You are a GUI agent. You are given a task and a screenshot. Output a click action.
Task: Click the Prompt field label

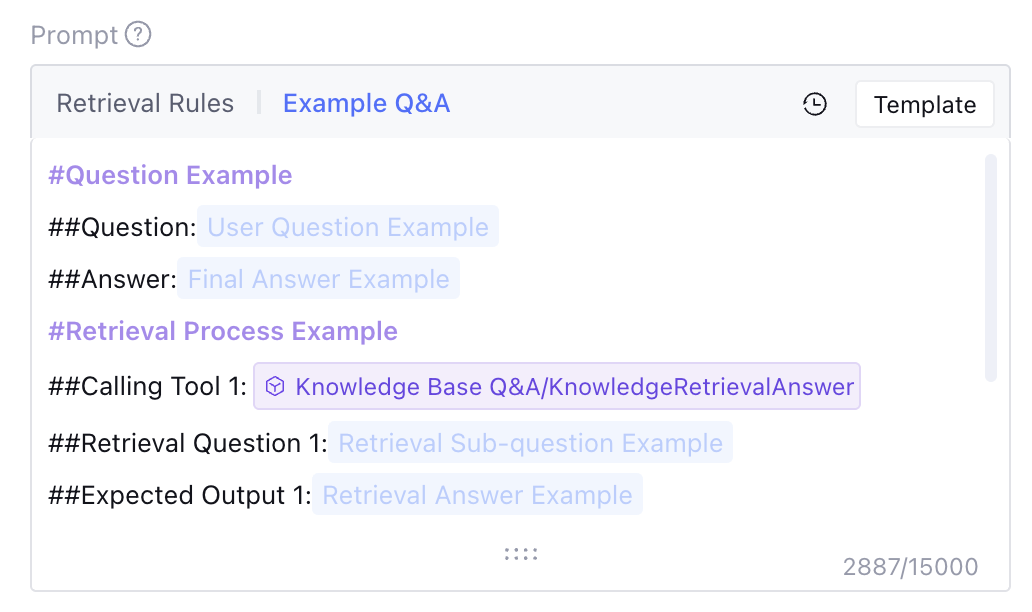pyautogui.click(x=74, y=35)
